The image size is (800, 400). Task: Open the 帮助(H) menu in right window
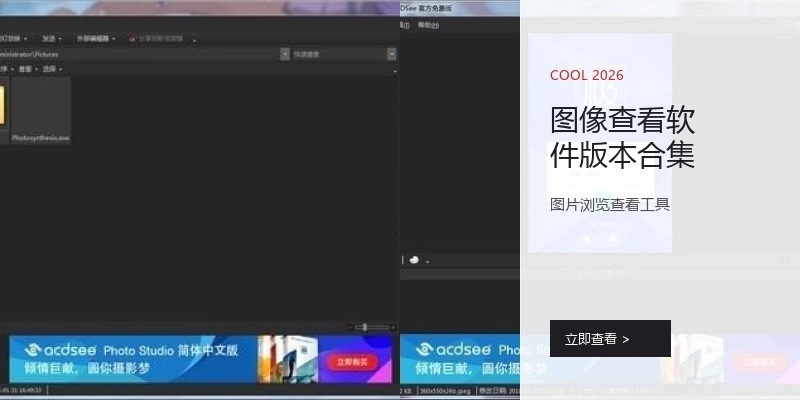click(428, 25)
